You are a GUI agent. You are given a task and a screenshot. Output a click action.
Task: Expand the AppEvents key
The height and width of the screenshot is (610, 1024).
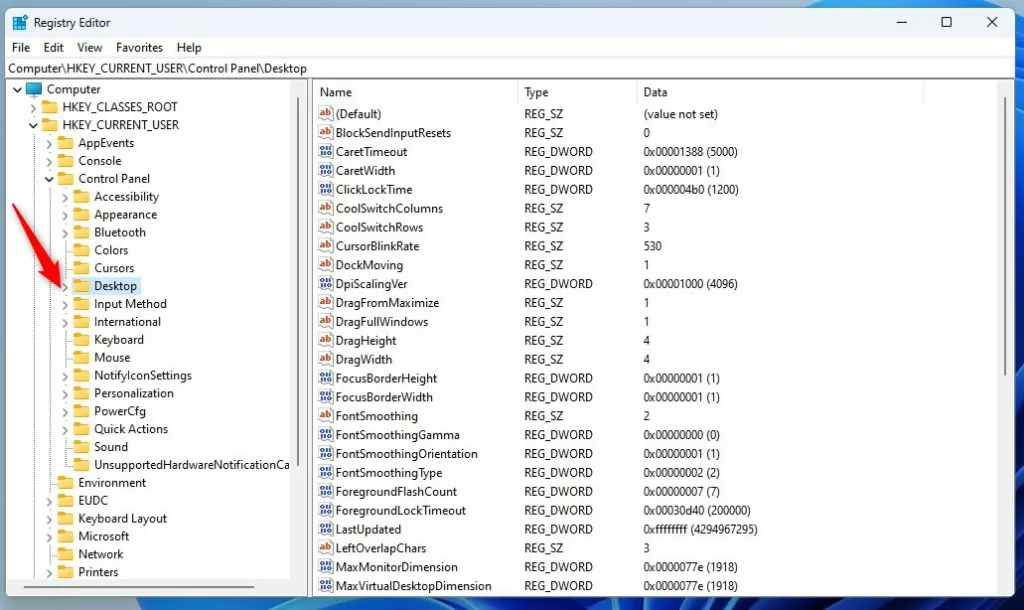pos(49,143)
